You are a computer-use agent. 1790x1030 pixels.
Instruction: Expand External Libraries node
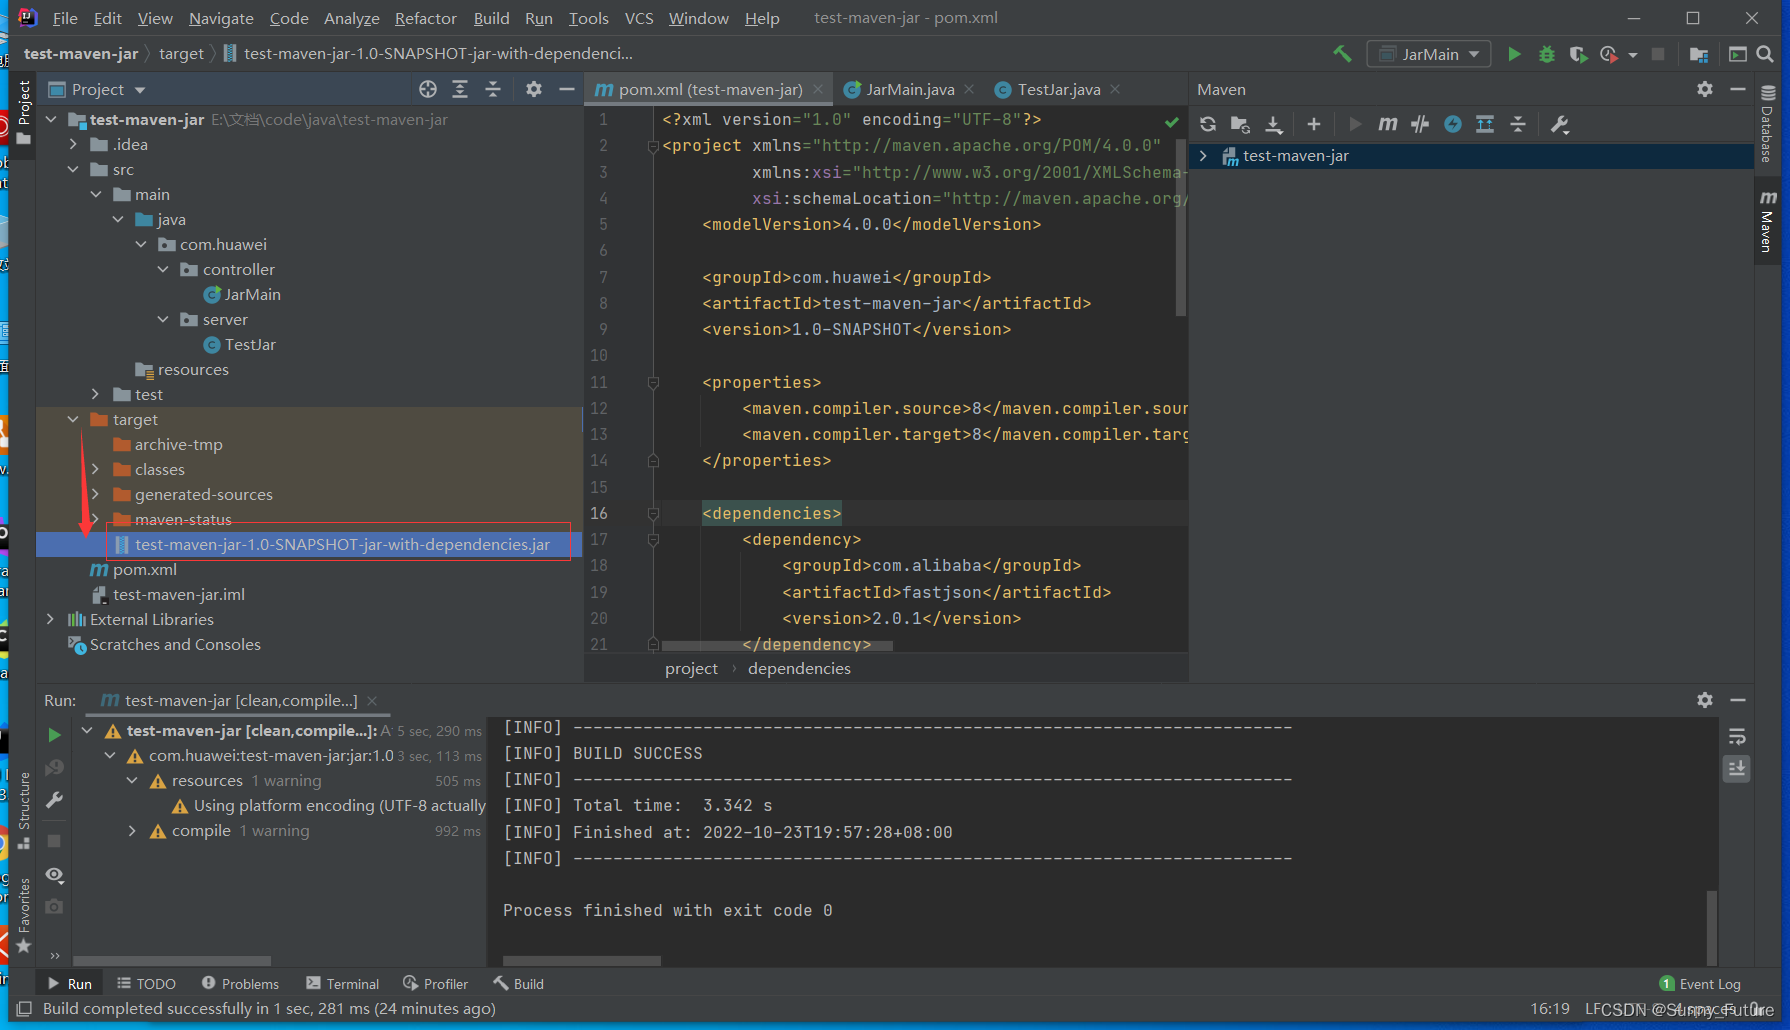(x=50, y=619)
